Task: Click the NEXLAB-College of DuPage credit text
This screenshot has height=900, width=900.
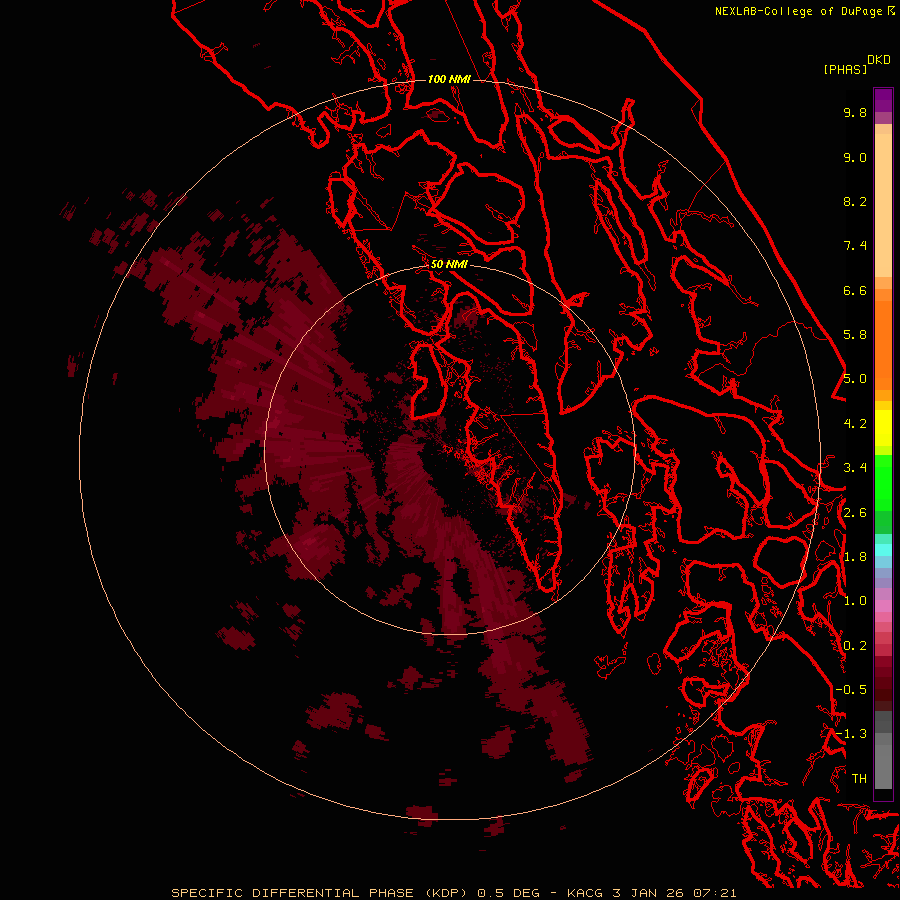Action: [798, 11]
